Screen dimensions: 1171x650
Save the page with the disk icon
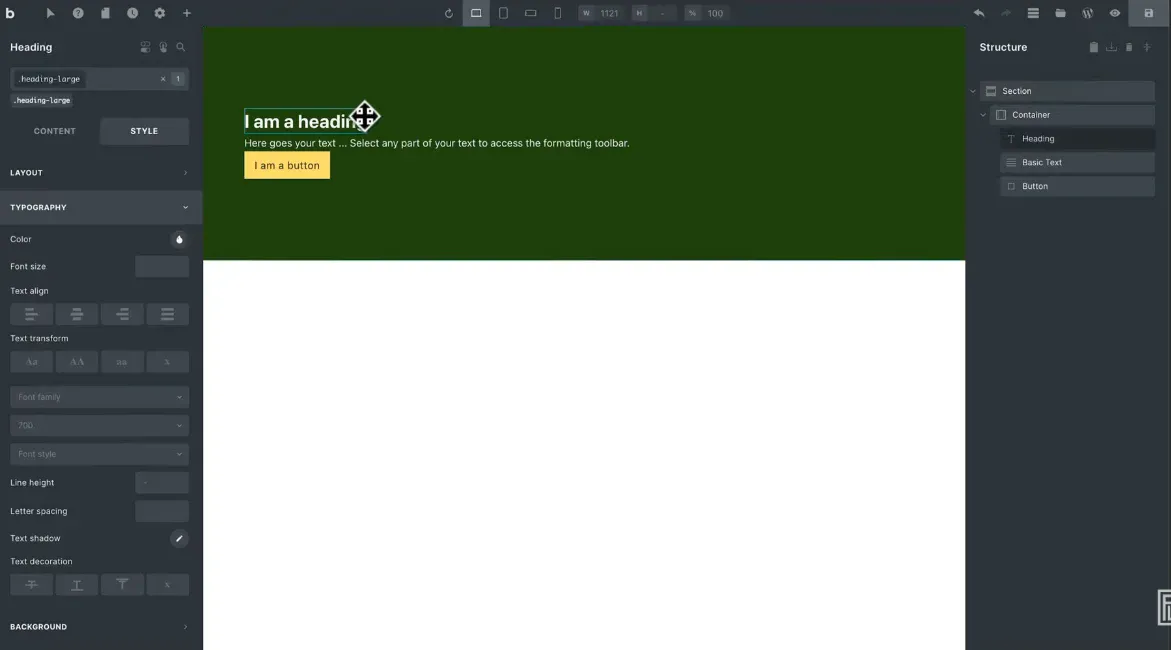tap(1149, 13)
